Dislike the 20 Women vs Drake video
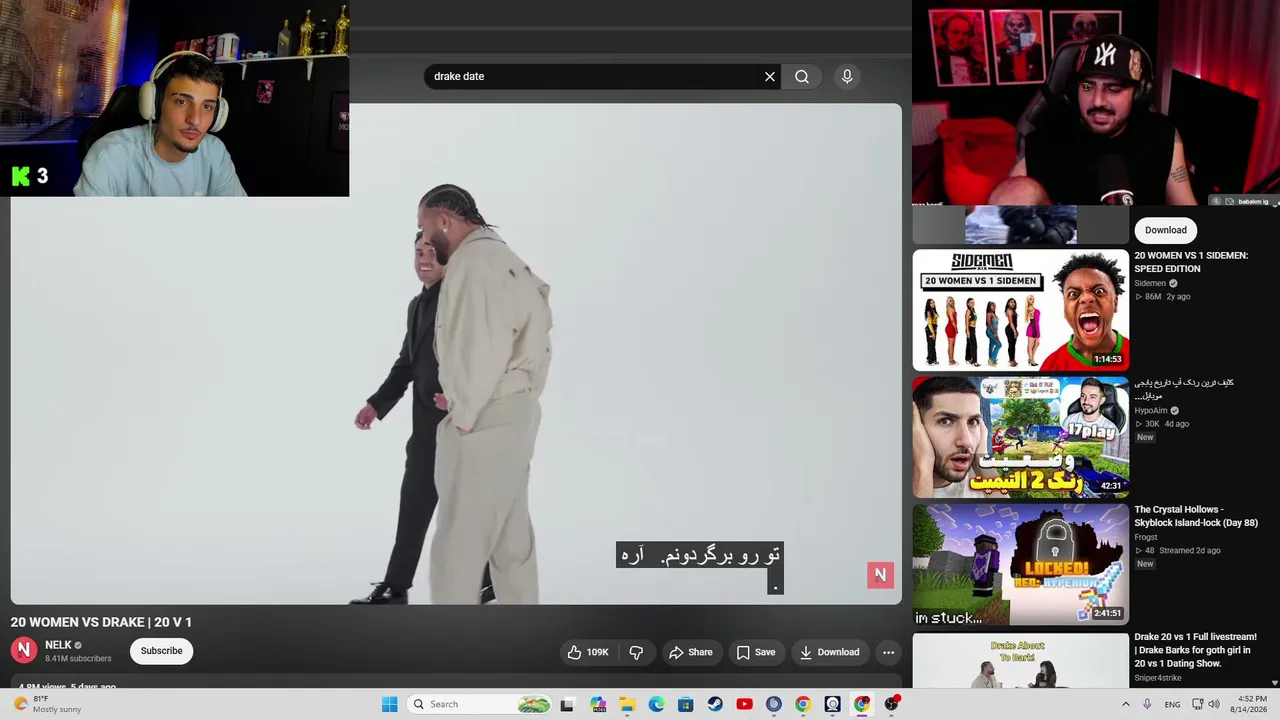Image resolution: width=1280 pixels, height=720 pixels. coord(636,652)
